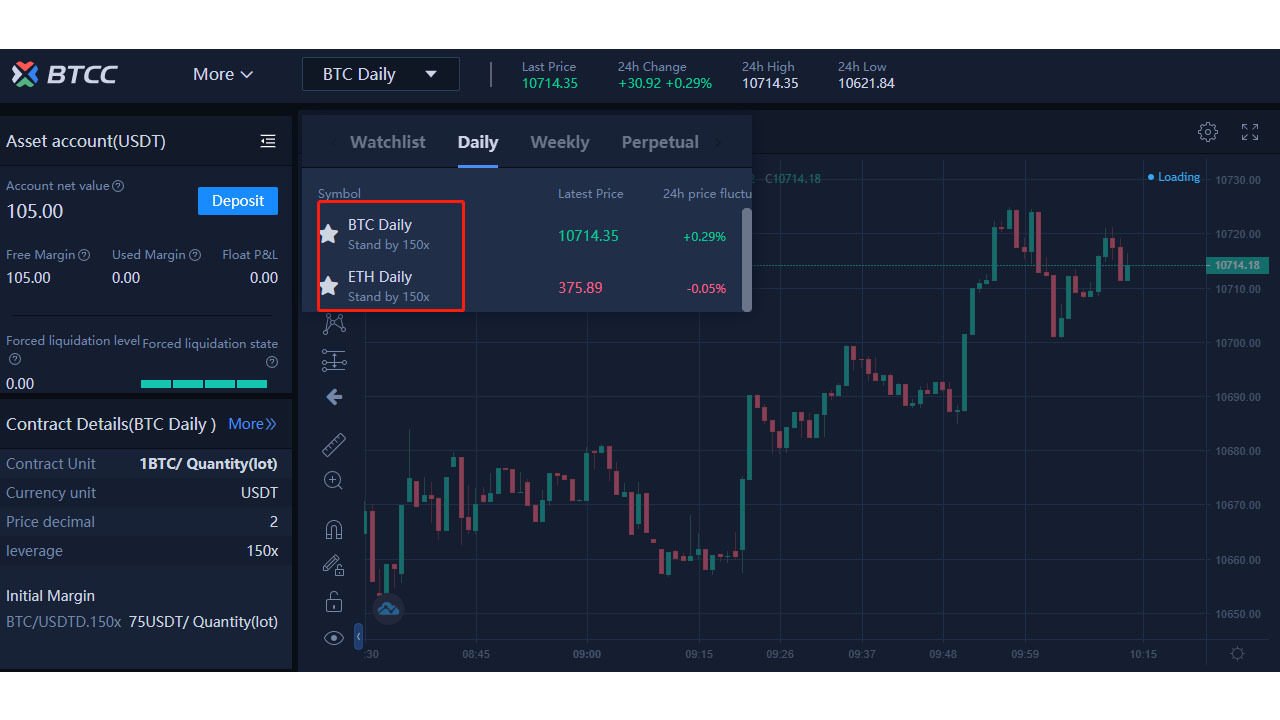Switch to the Perpetual tab

pyautogui.click(x=660, y=142)
